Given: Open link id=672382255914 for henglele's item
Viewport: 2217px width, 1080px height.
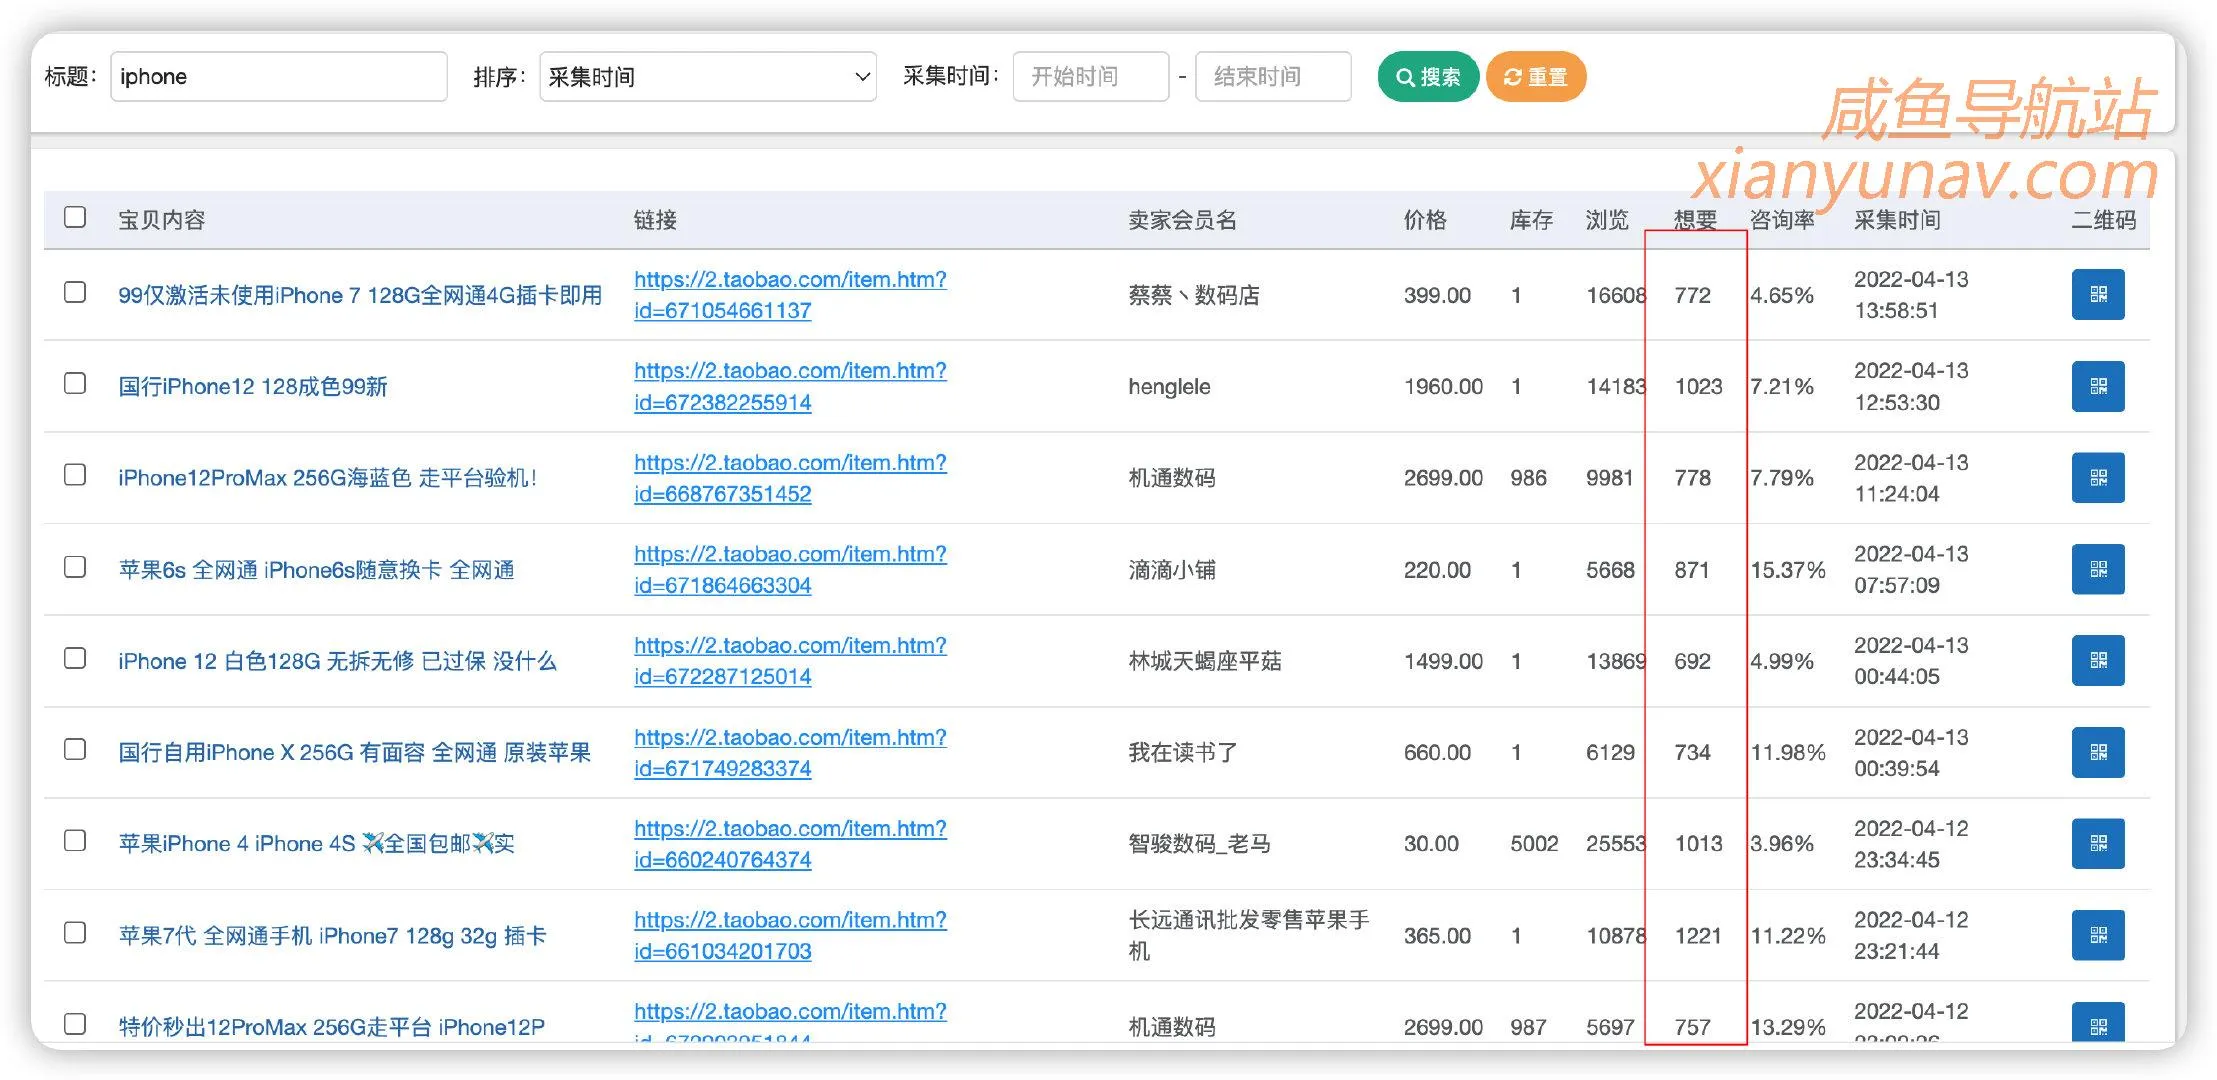Looking at the screenshot, I should coord(790,386).
